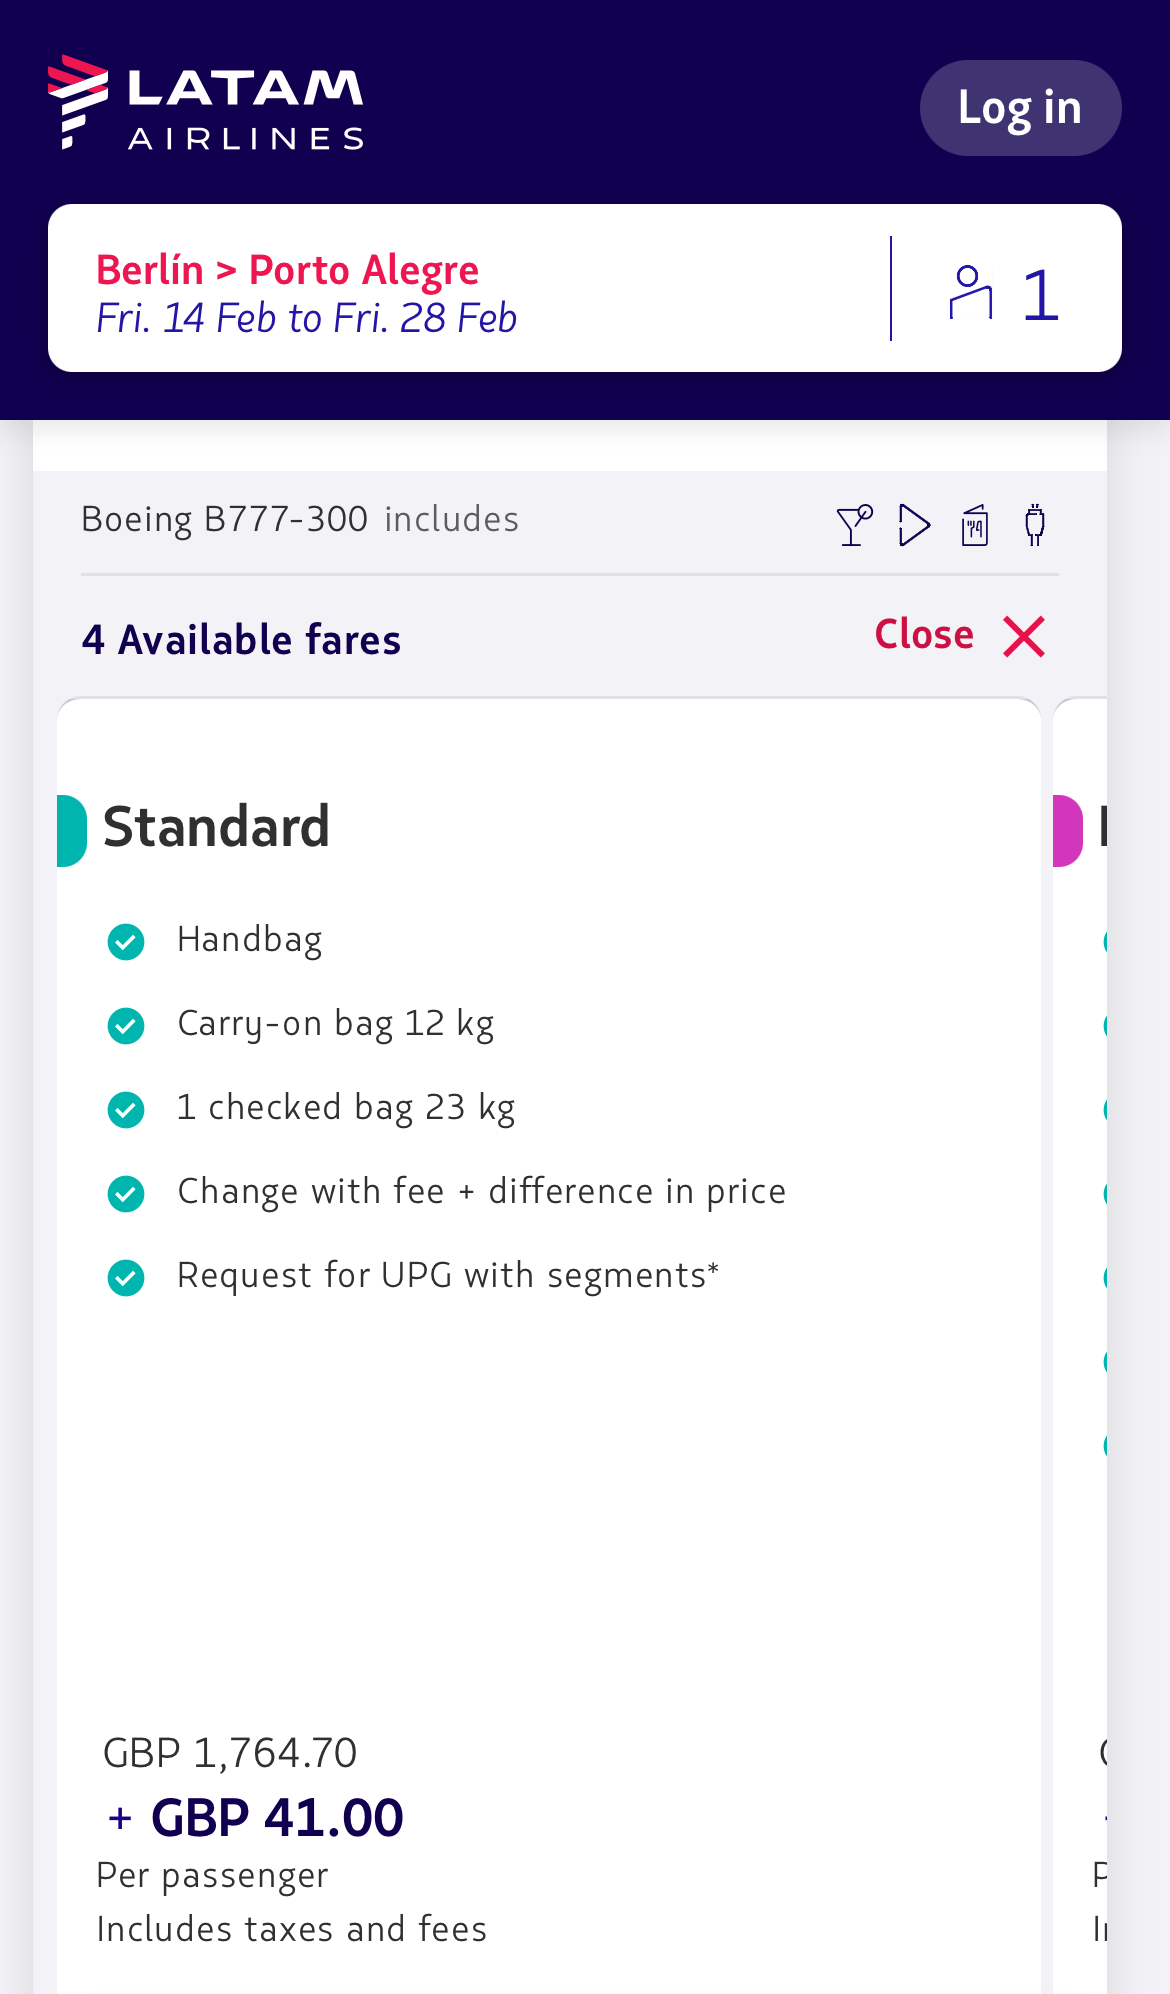Click the teal Standard fare color tab

(72, 830)
